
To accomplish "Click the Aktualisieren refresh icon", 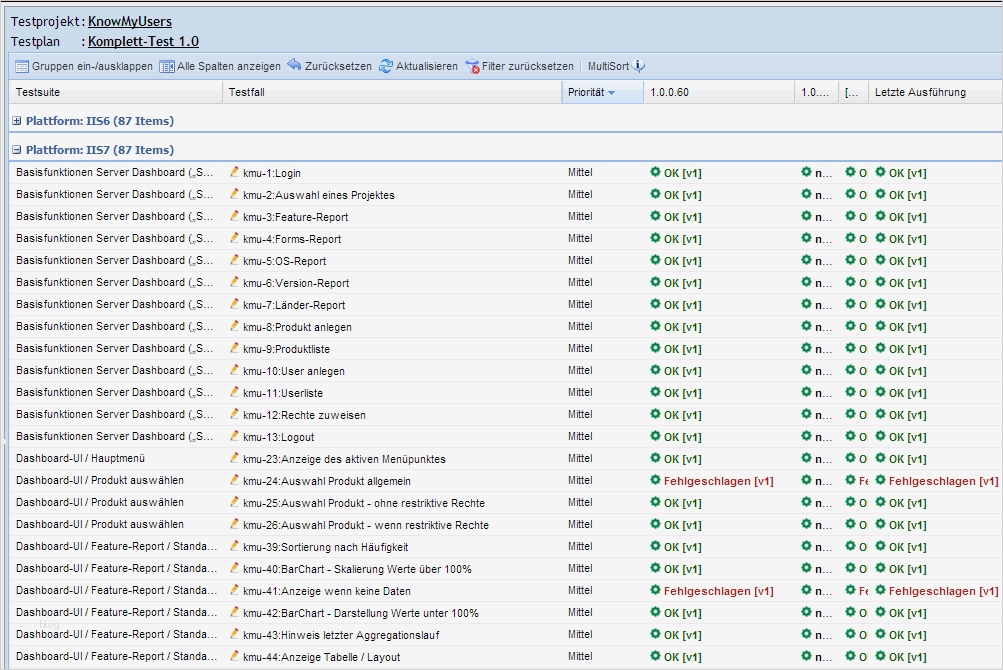I will 386,66.
